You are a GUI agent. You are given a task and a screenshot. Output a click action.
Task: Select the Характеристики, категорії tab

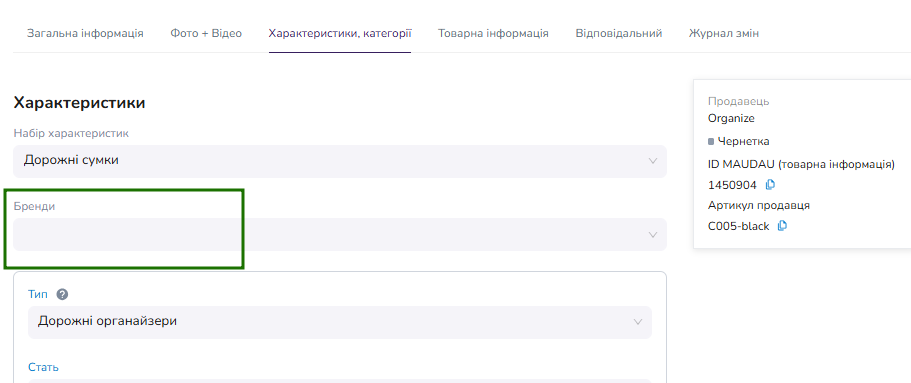(x=340, y=33)
